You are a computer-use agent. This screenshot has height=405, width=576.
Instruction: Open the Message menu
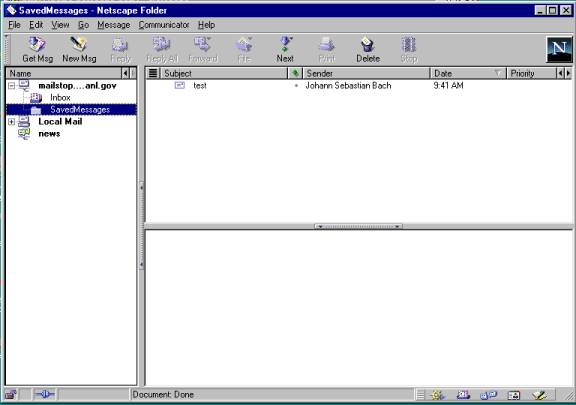point(114,25)
